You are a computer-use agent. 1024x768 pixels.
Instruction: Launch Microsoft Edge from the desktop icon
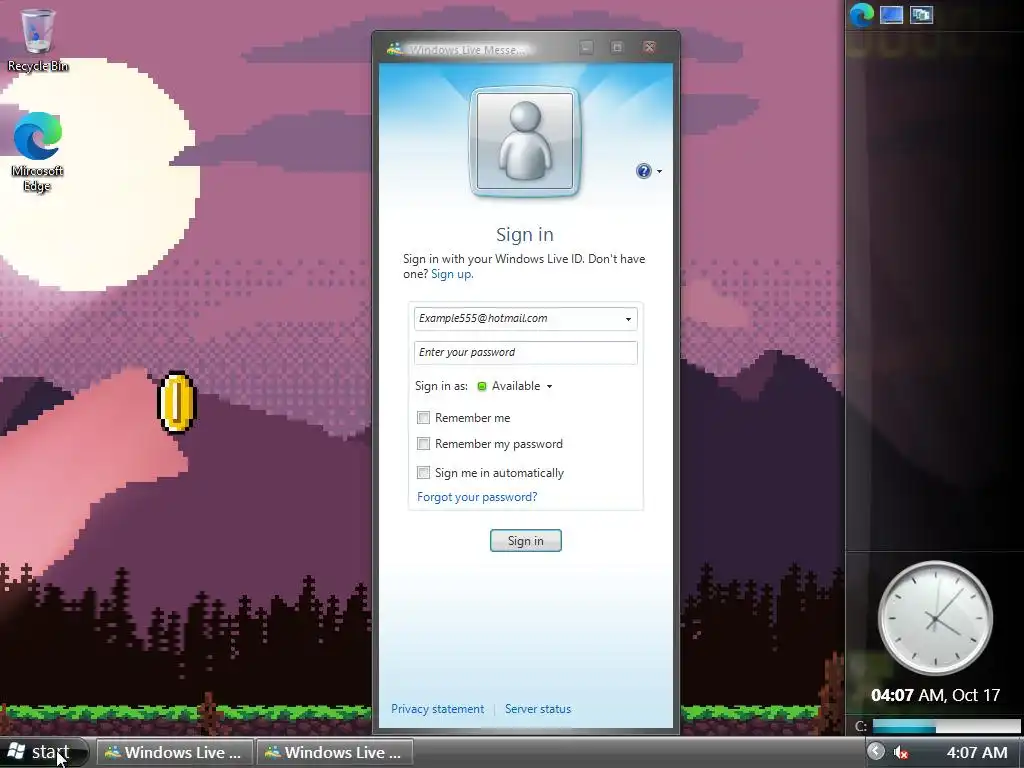37,152
